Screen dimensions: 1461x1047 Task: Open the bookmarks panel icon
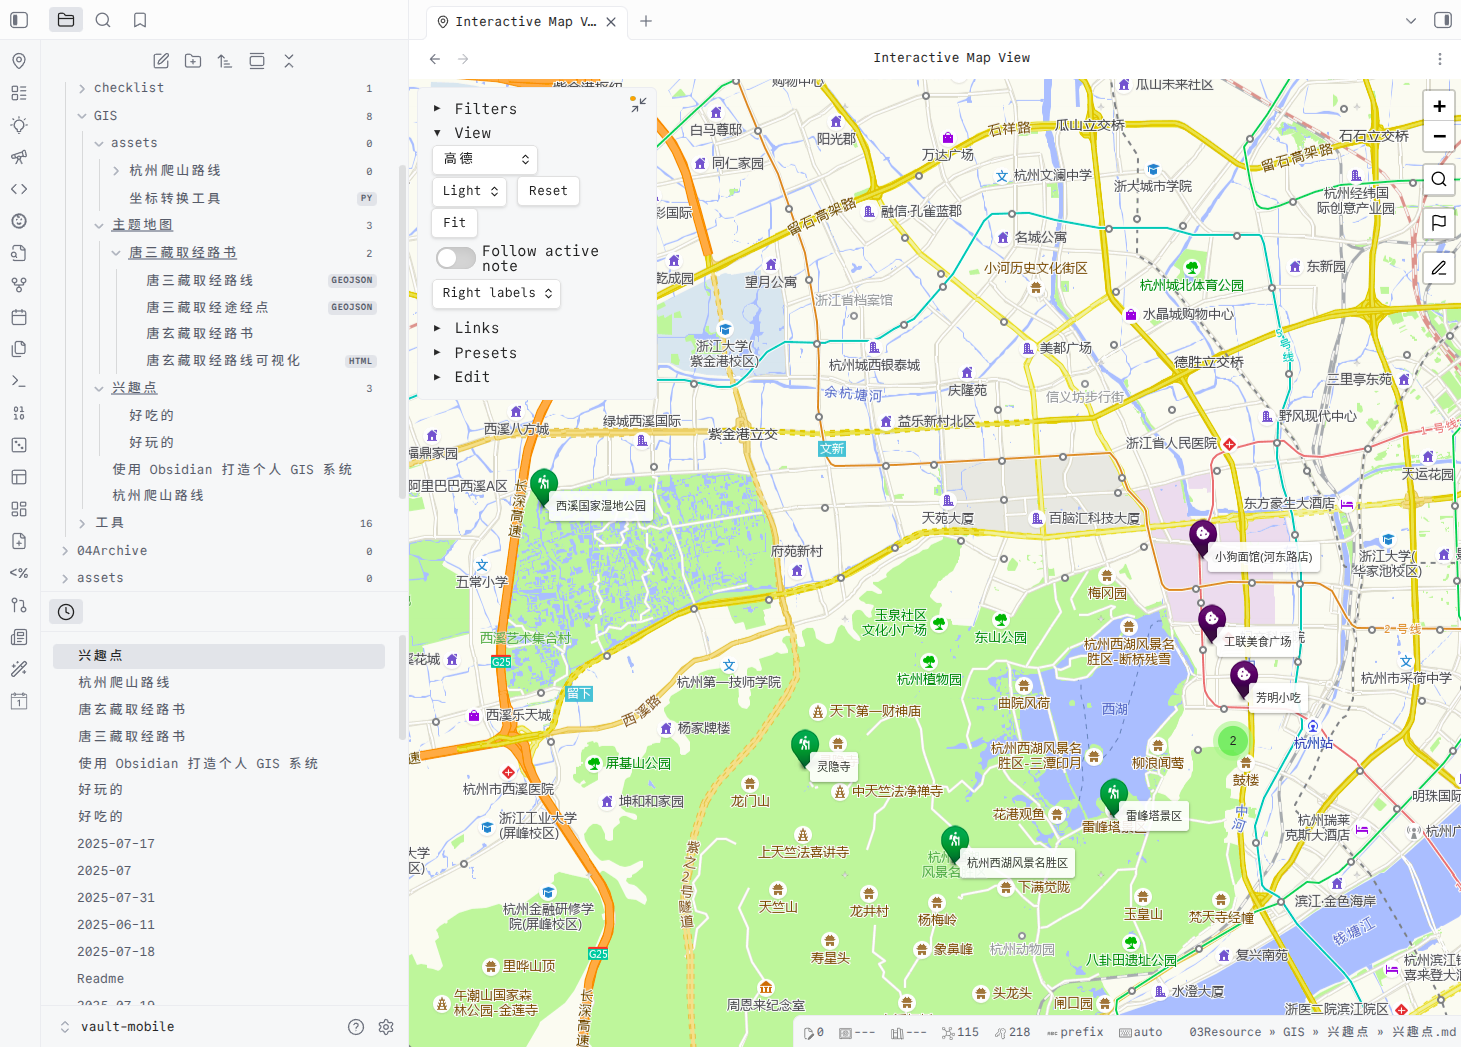140,20
